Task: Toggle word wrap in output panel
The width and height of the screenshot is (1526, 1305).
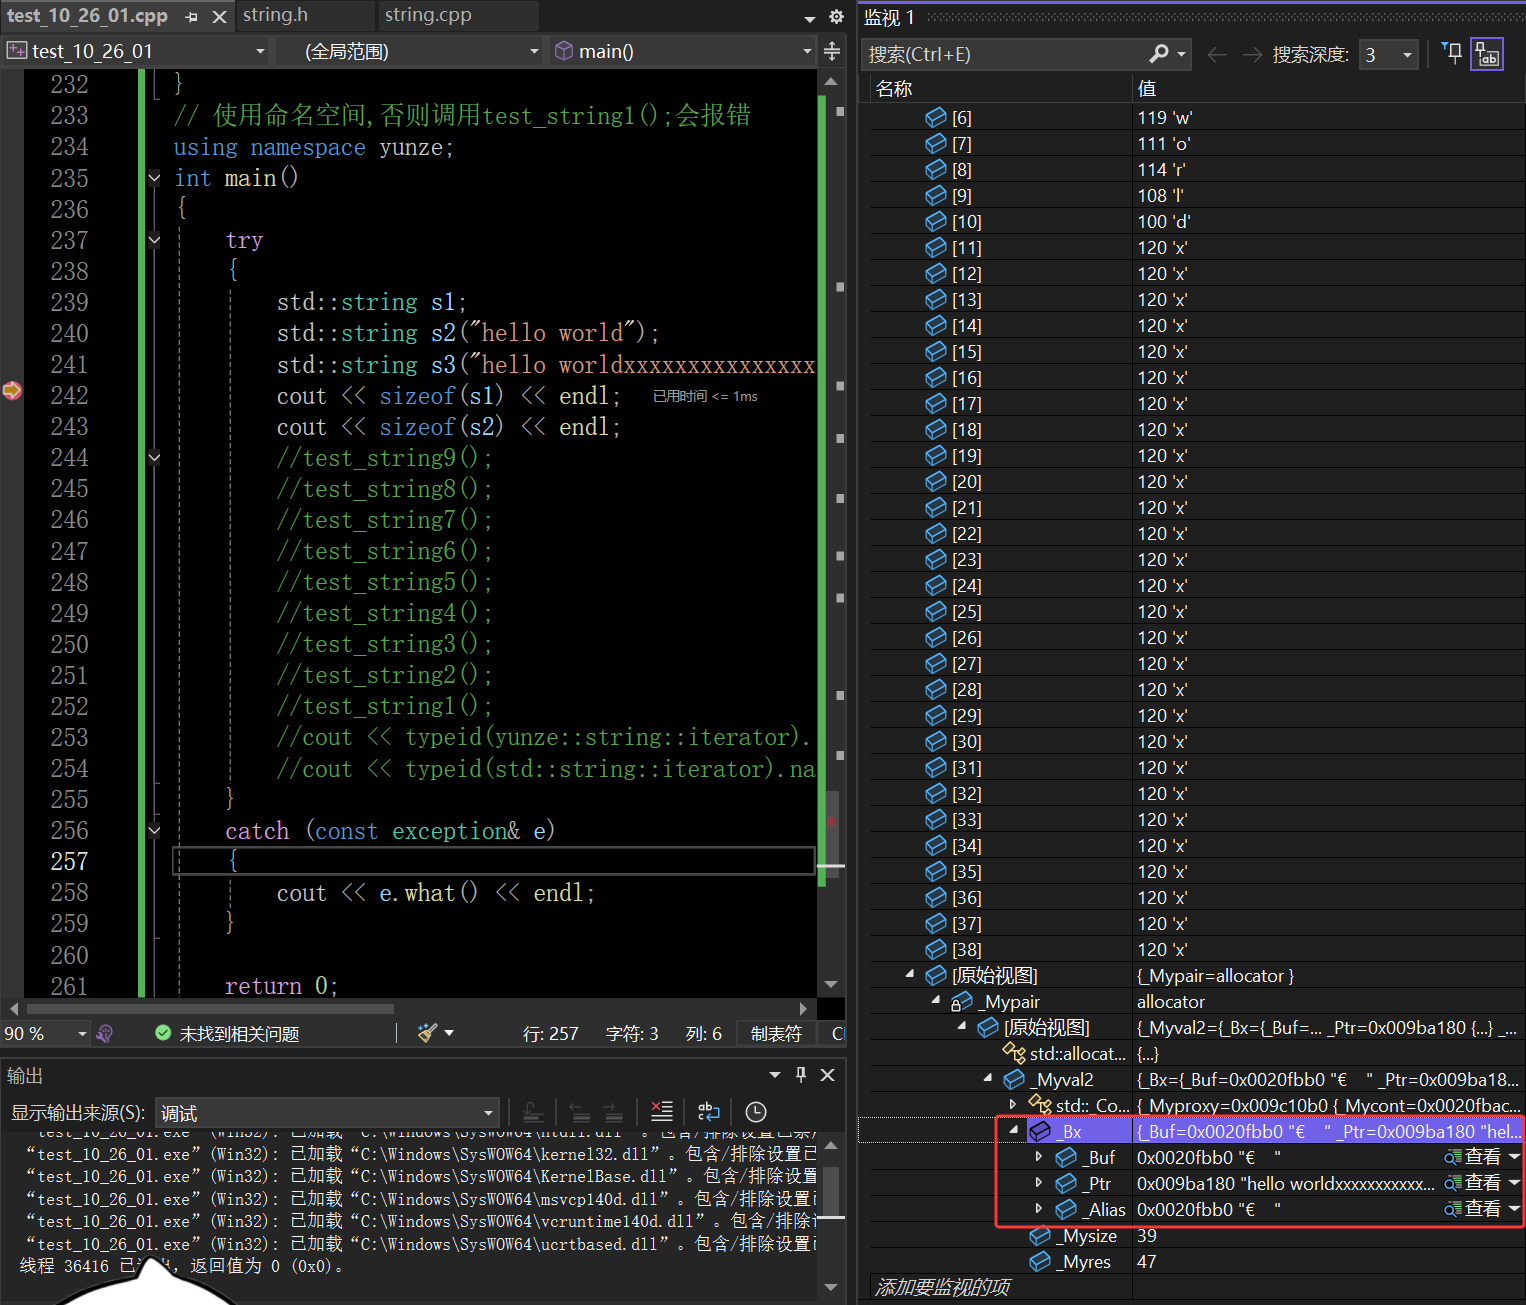Action: coord(709,1112)
